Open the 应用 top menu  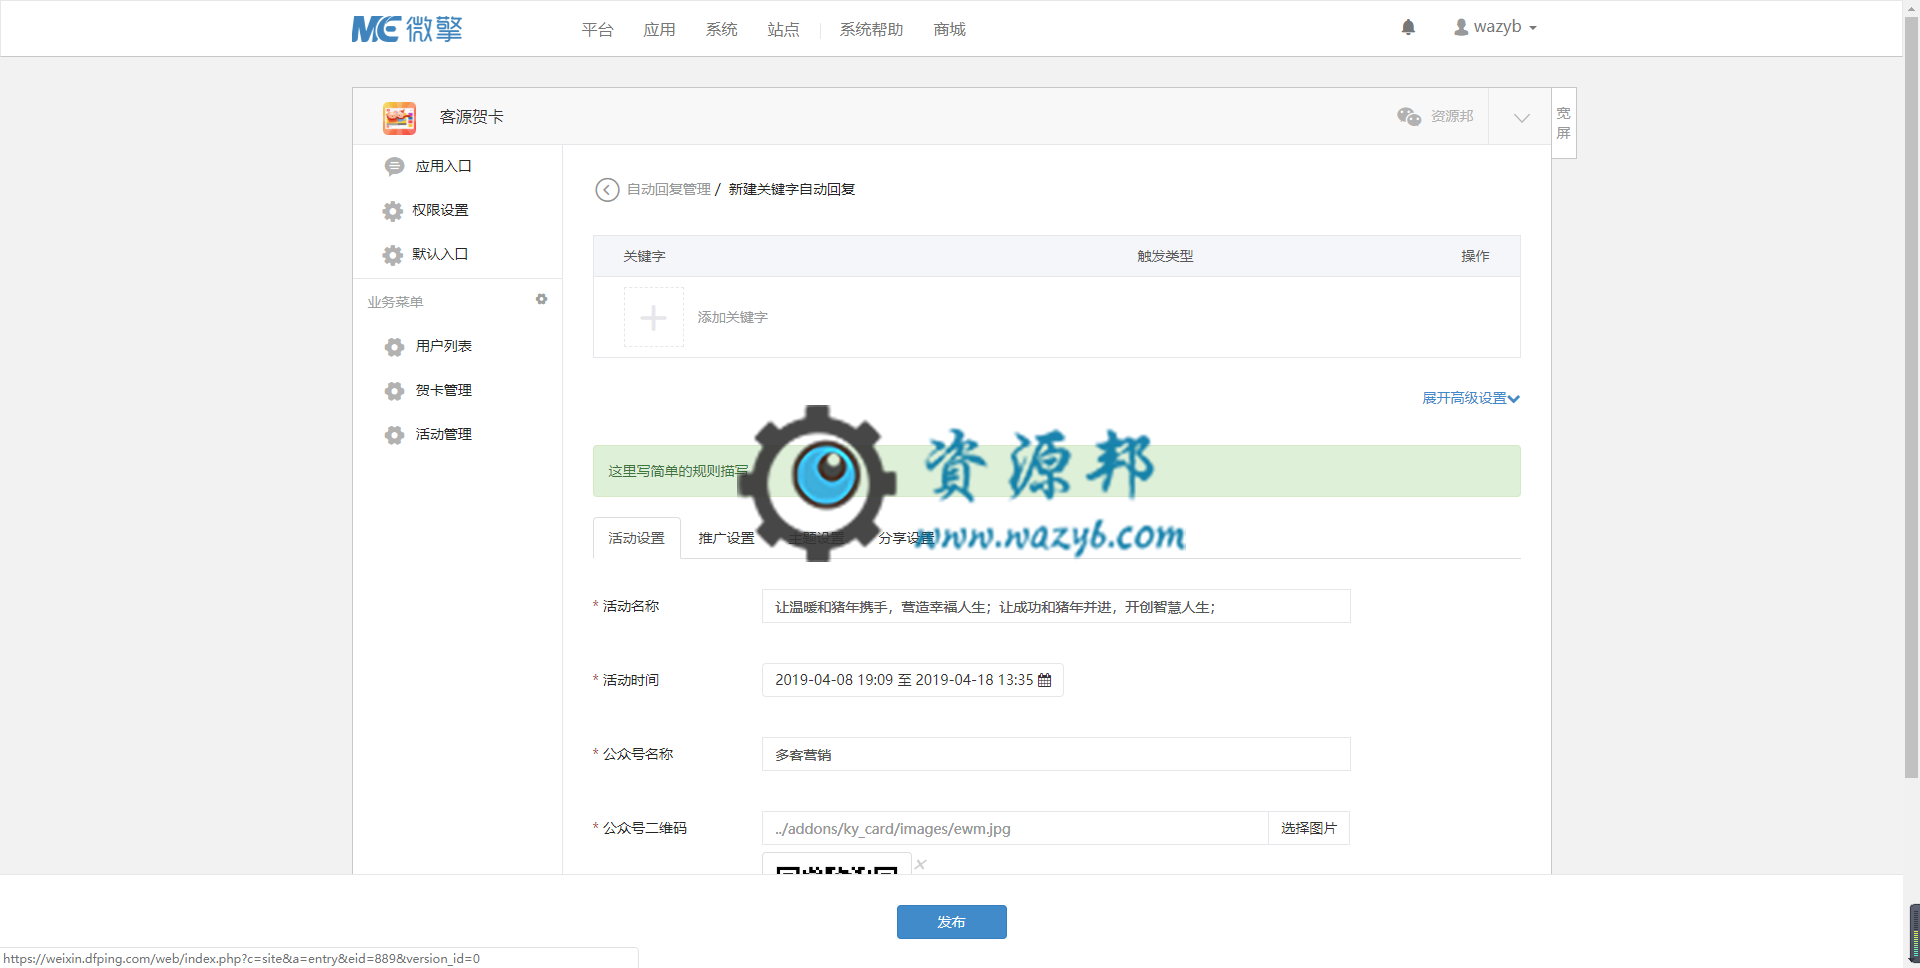(659, 29)
